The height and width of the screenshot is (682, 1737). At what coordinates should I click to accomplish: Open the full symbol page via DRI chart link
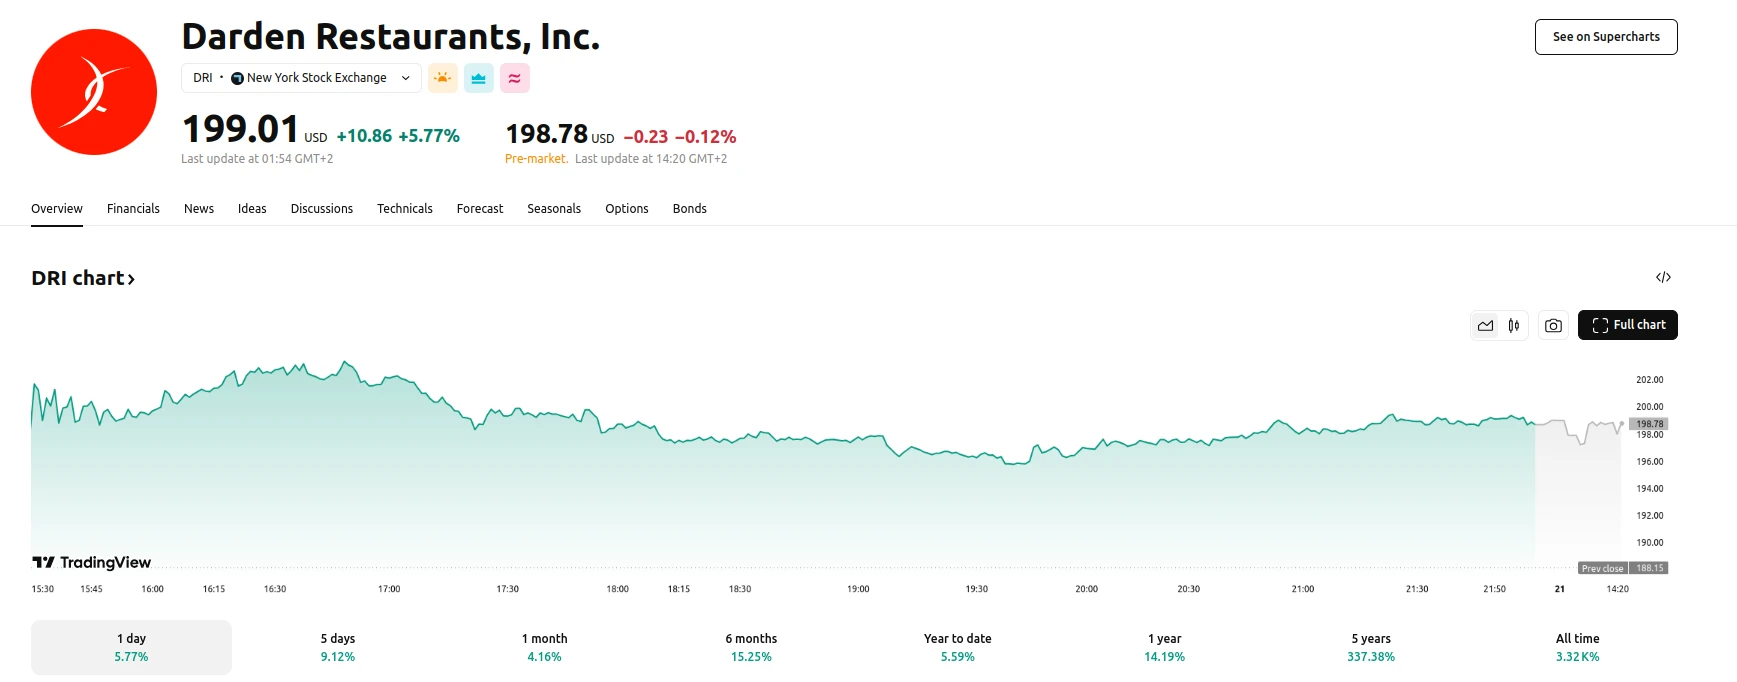pyautogui.click(x=75, y=278)
